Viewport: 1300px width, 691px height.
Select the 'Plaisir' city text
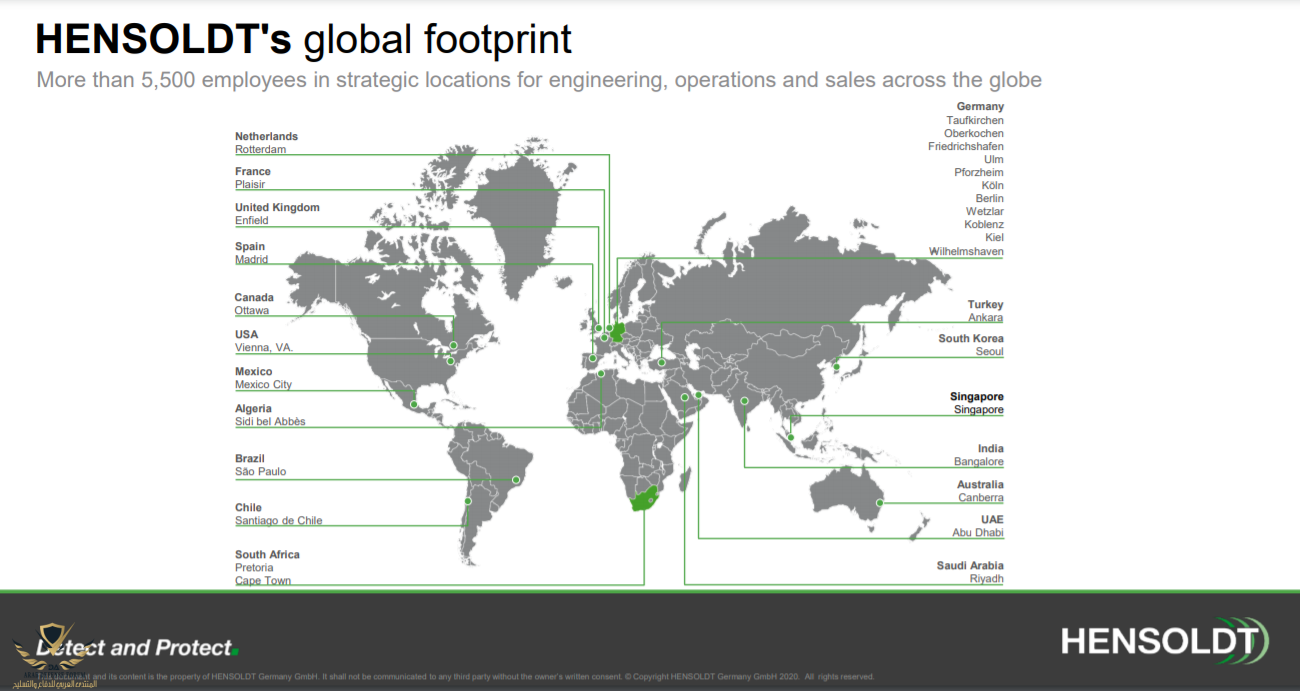click(250, 184)
